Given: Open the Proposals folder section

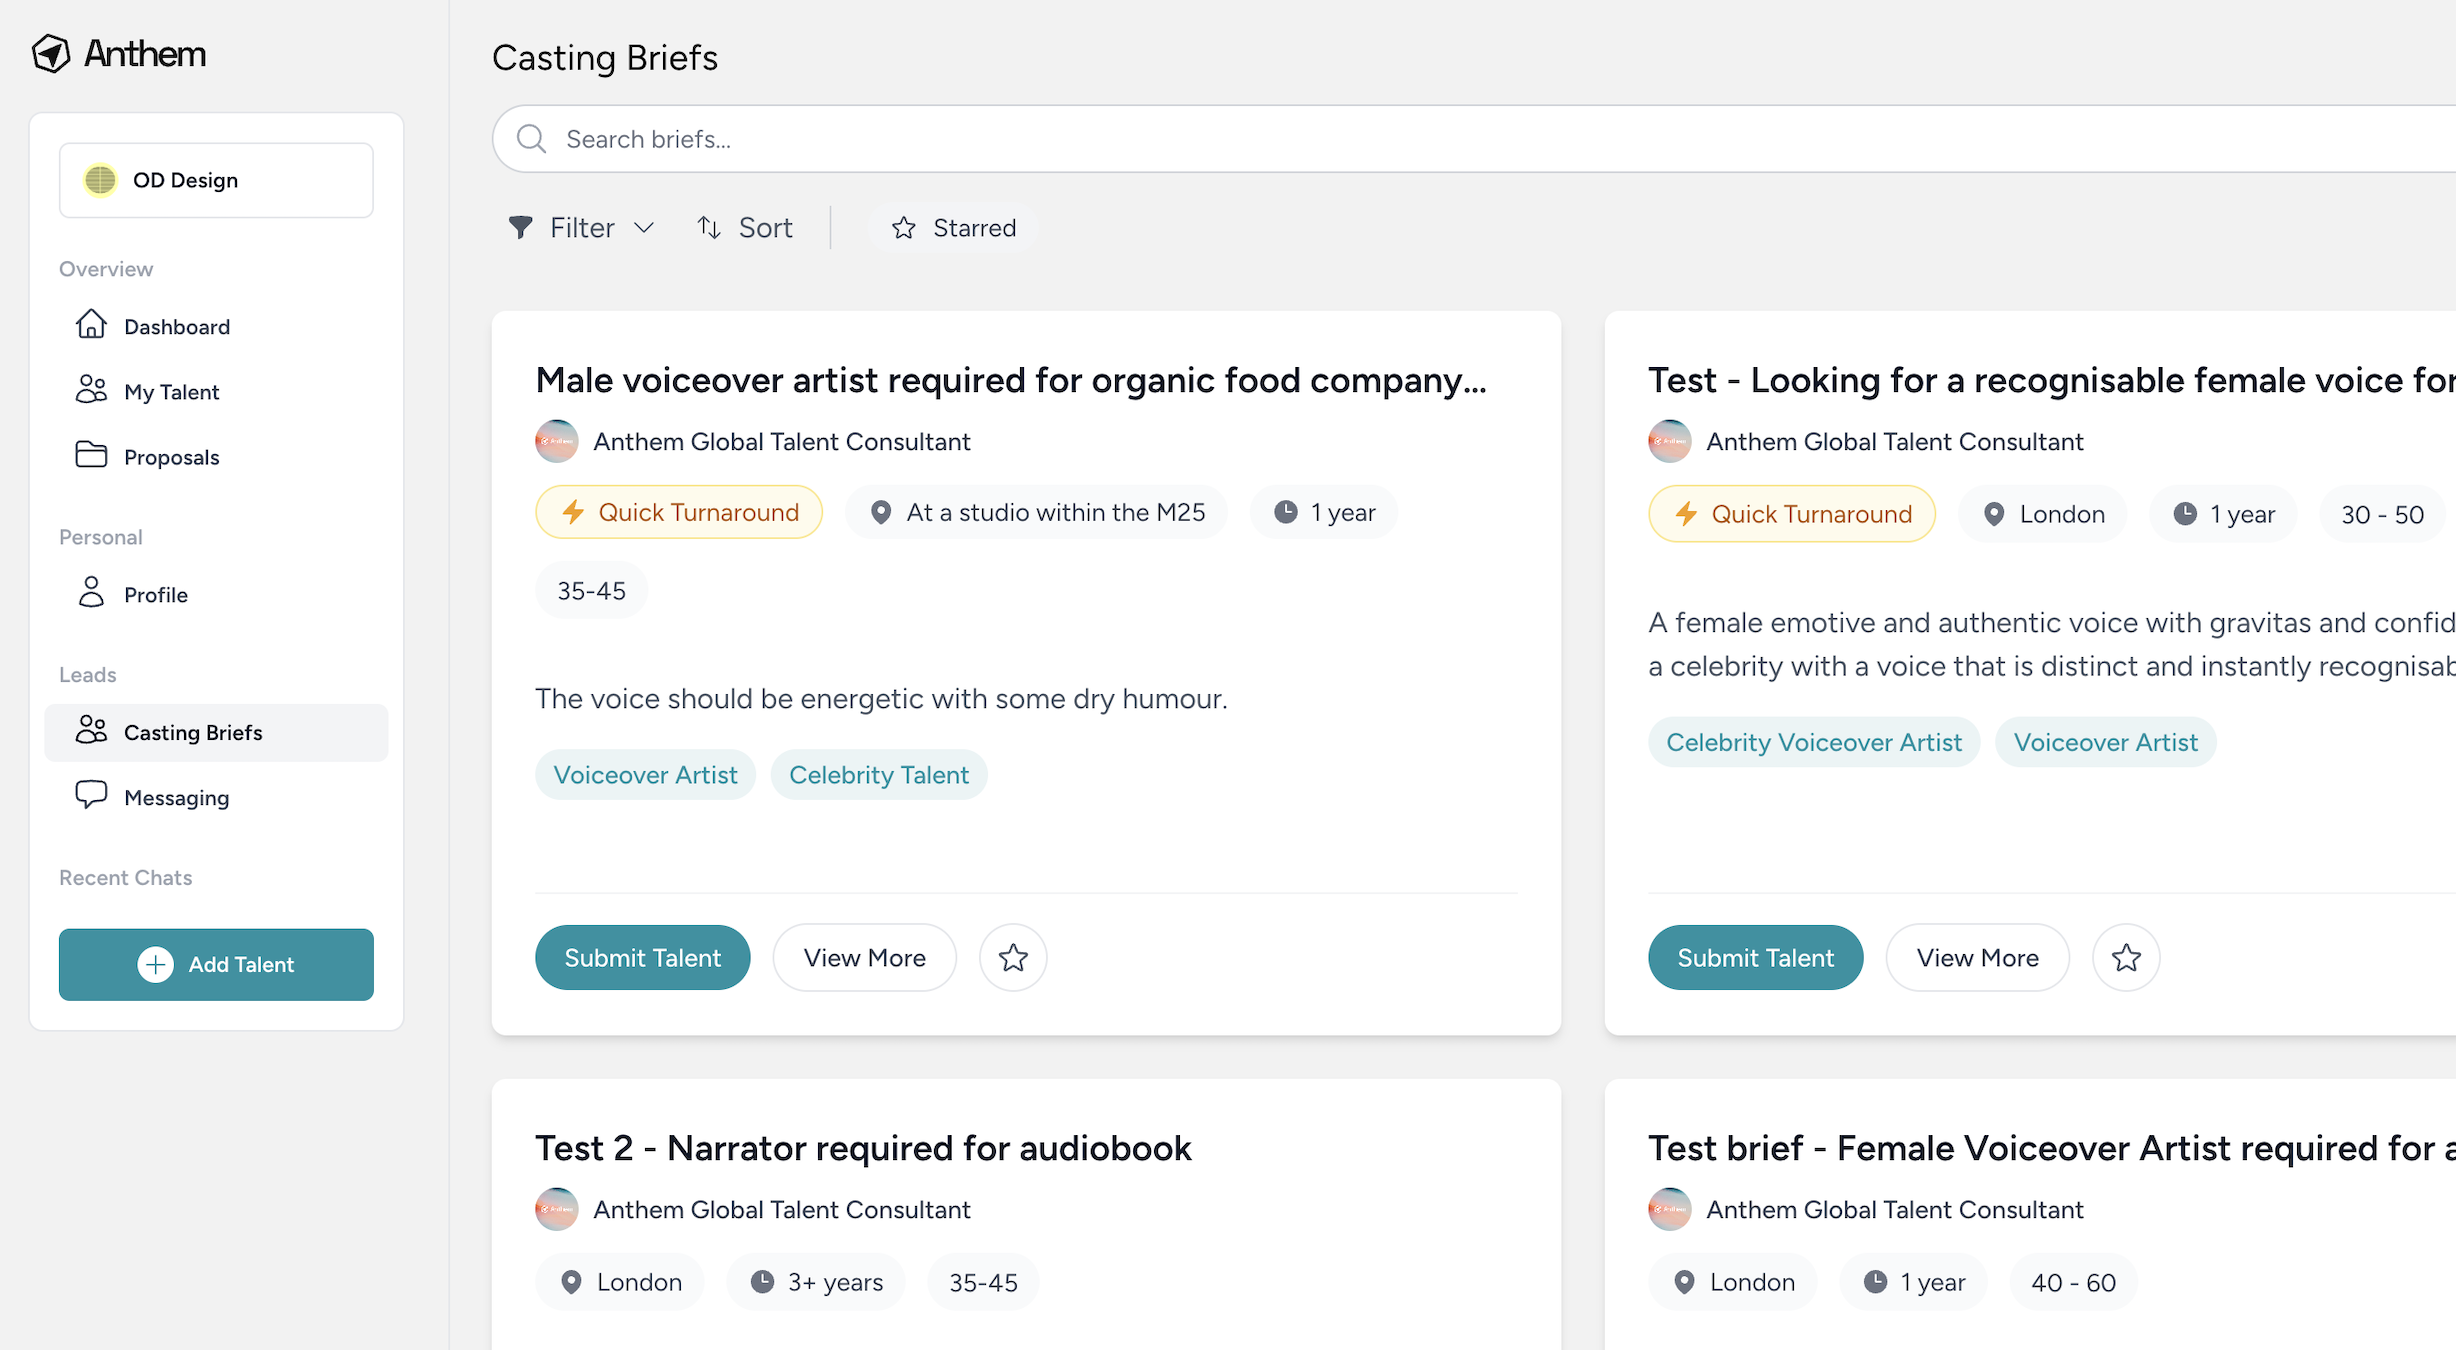Looking at the screenshot, I should click(170, 457).
